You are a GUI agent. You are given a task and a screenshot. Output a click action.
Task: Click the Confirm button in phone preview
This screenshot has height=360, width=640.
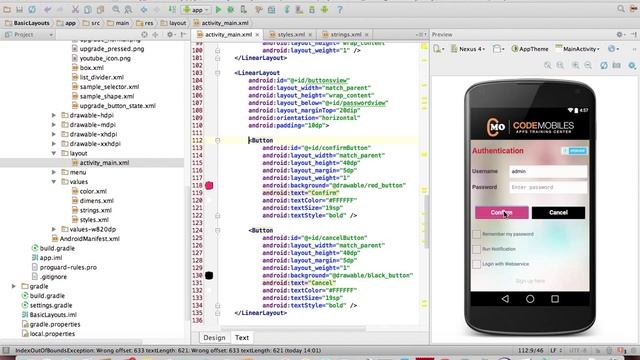click(x=502, y=213)
